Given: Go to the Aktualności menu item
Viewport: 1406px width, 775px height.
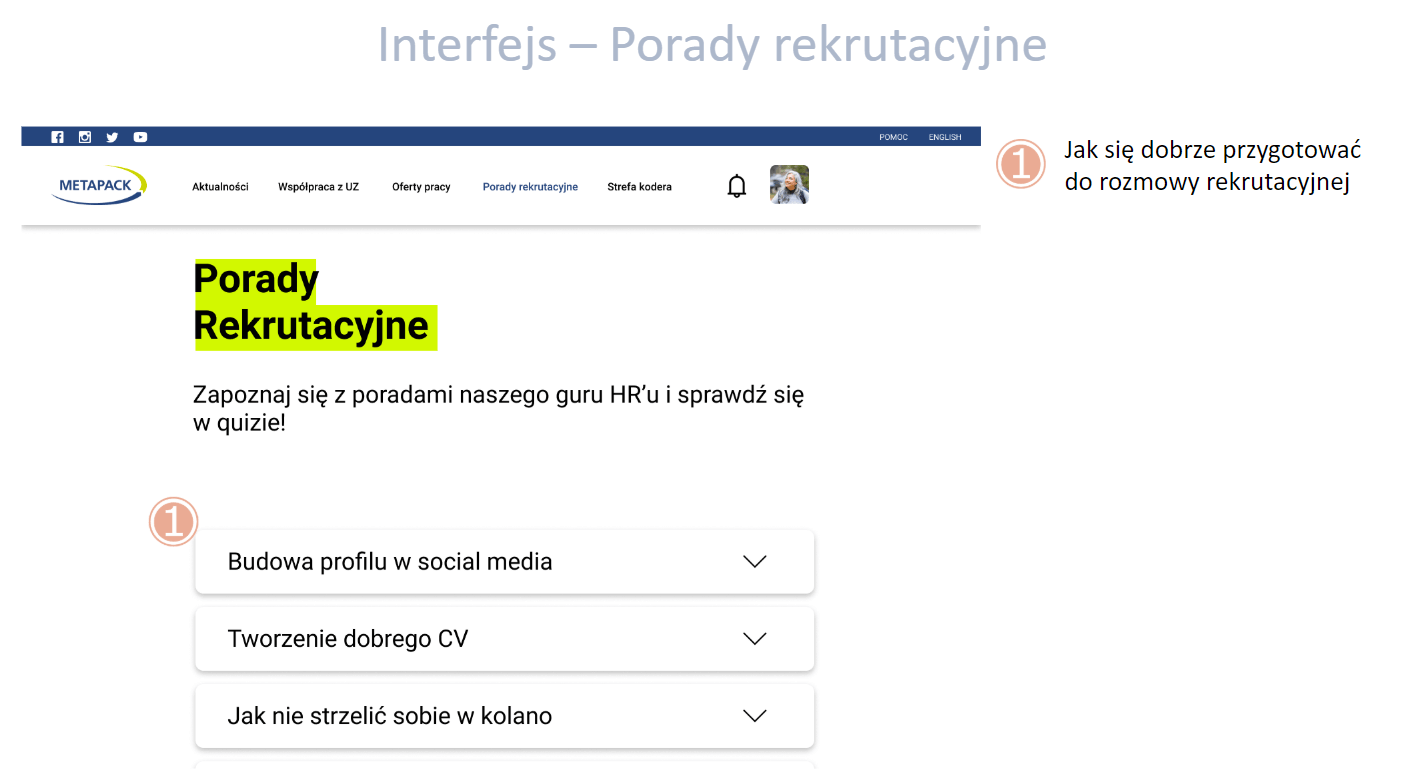Looking at the screenshot, I should tap(220, 187).
